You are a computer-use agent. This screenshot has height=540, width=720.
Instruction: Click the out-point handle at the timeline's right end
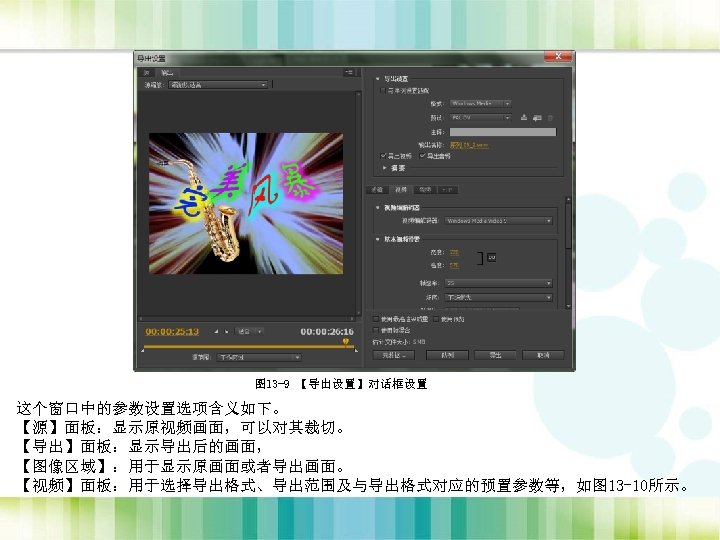[356, 351]
